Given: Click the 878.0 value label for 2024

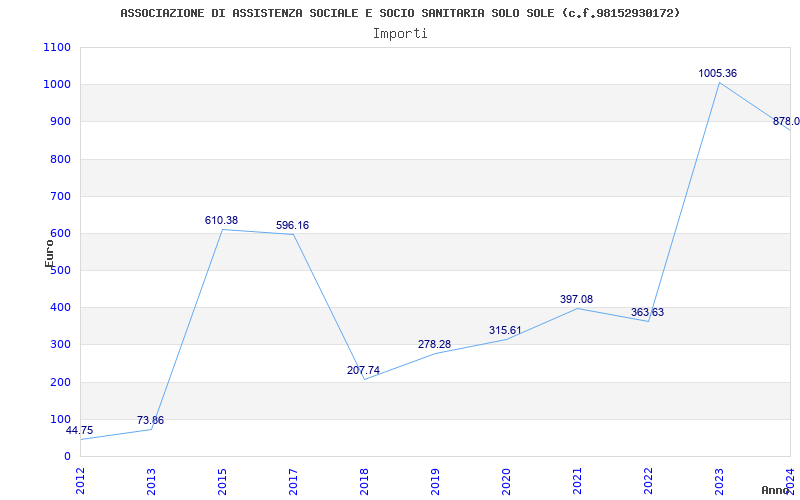Looking at the screenshot, I should point(786,121).
